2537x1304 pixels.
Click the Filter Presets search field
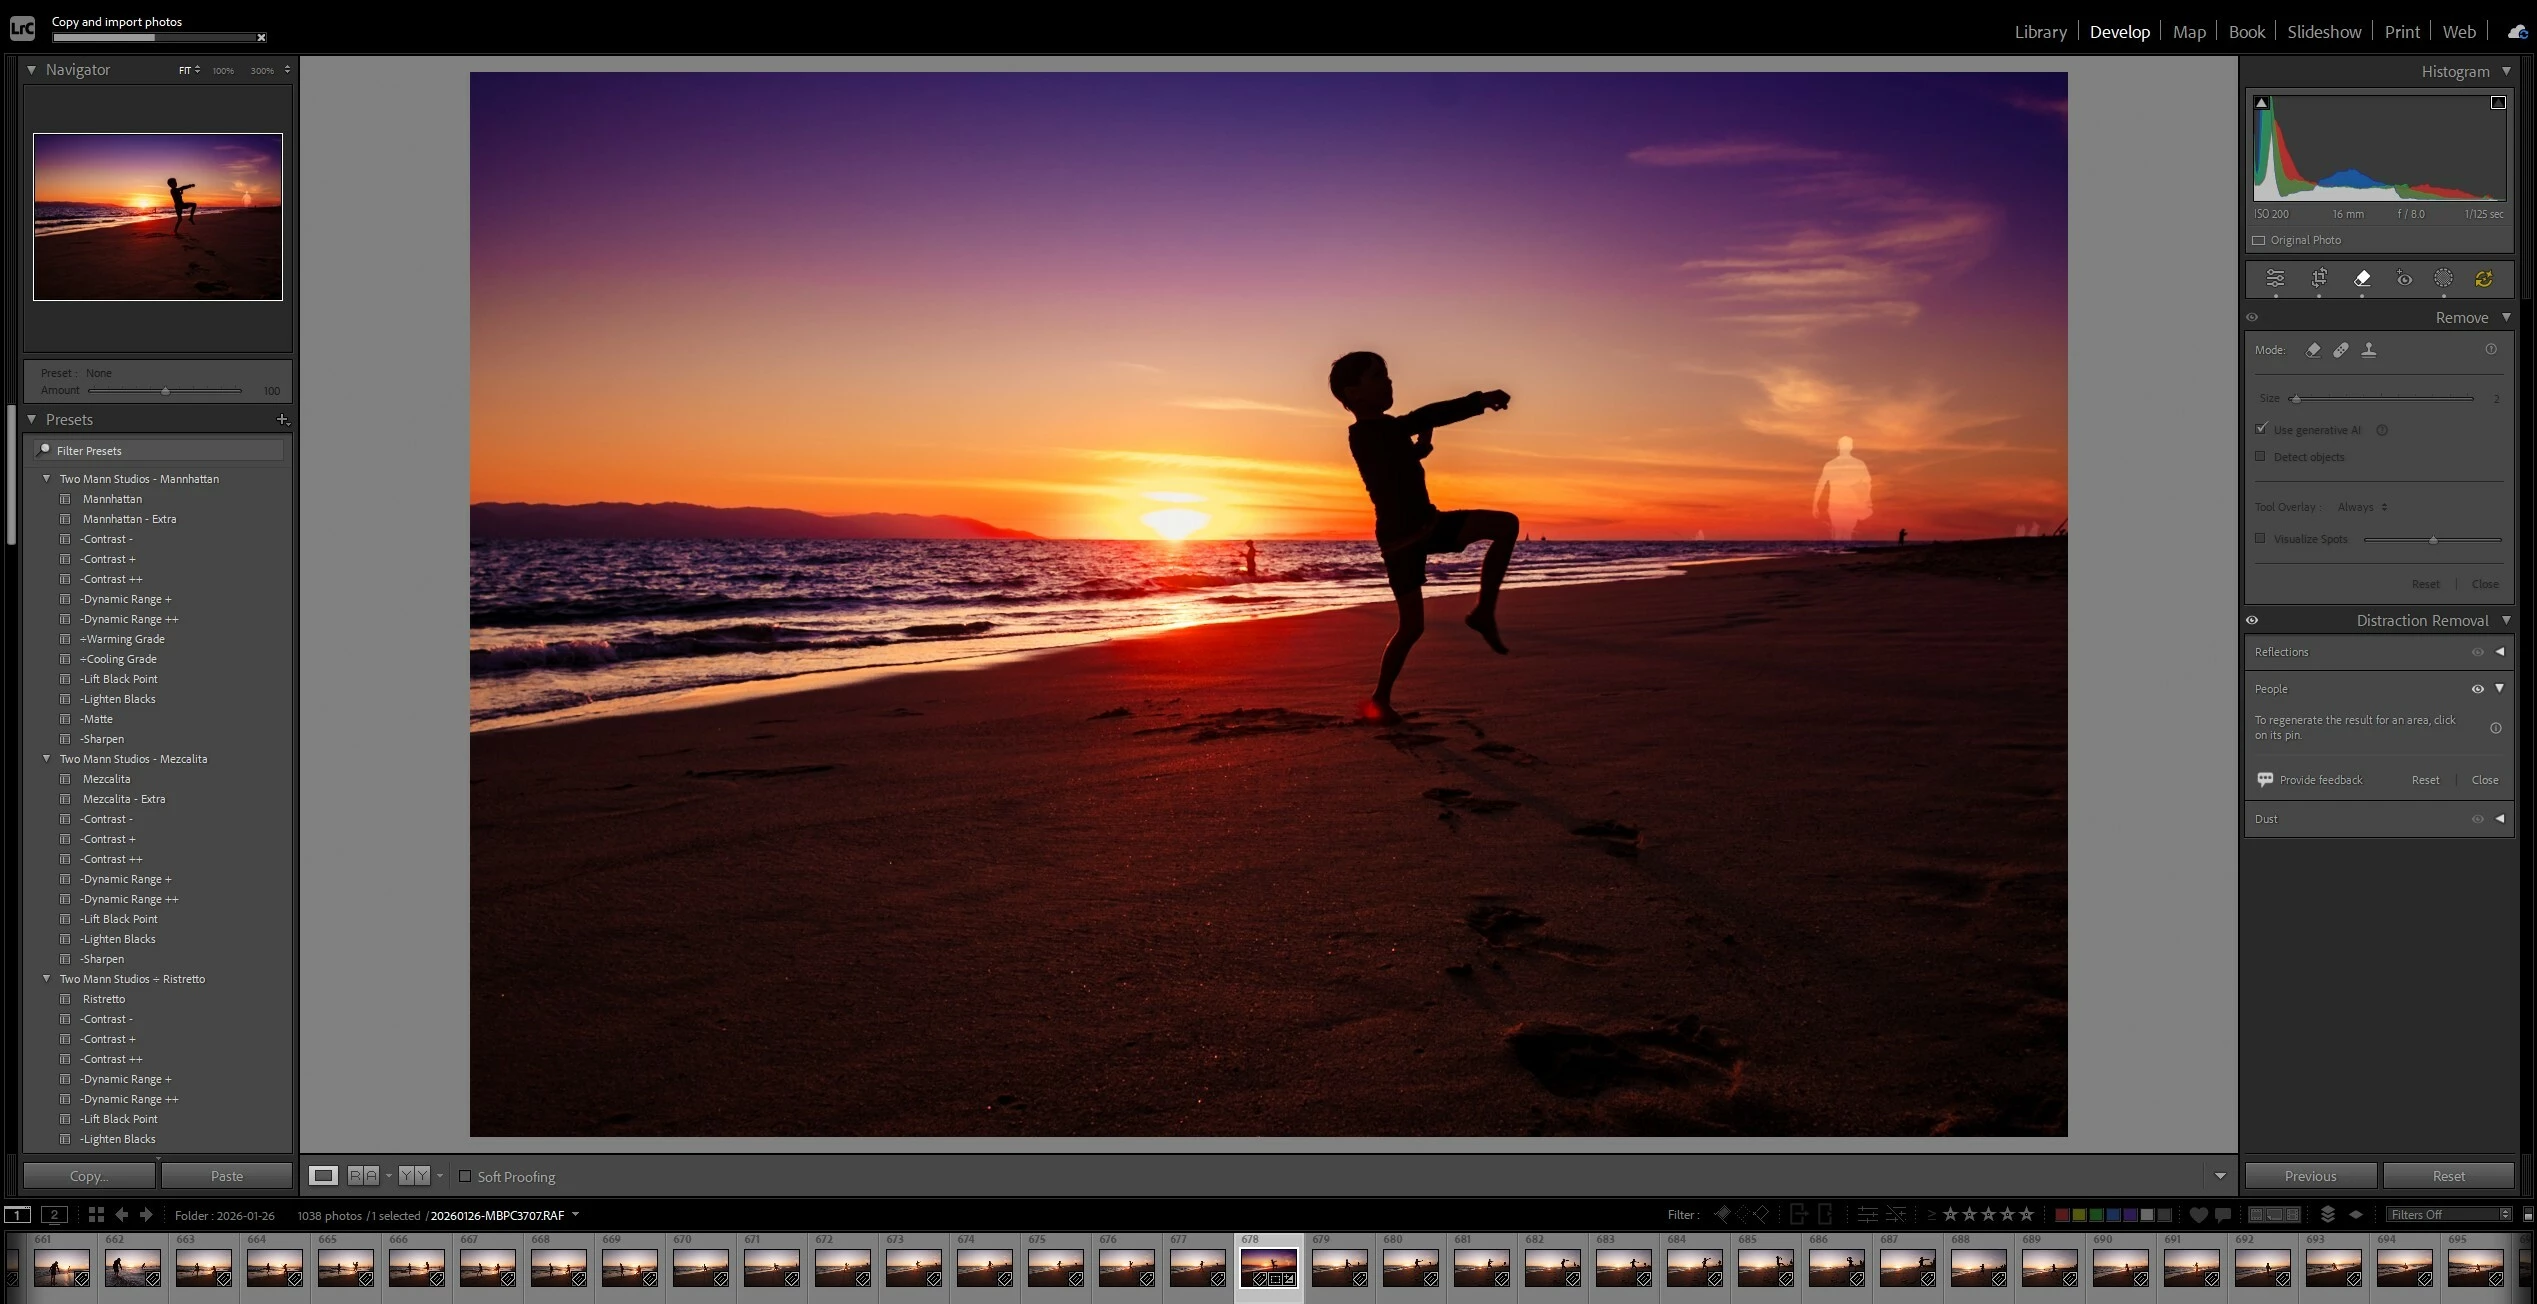[x=160, y=451]
